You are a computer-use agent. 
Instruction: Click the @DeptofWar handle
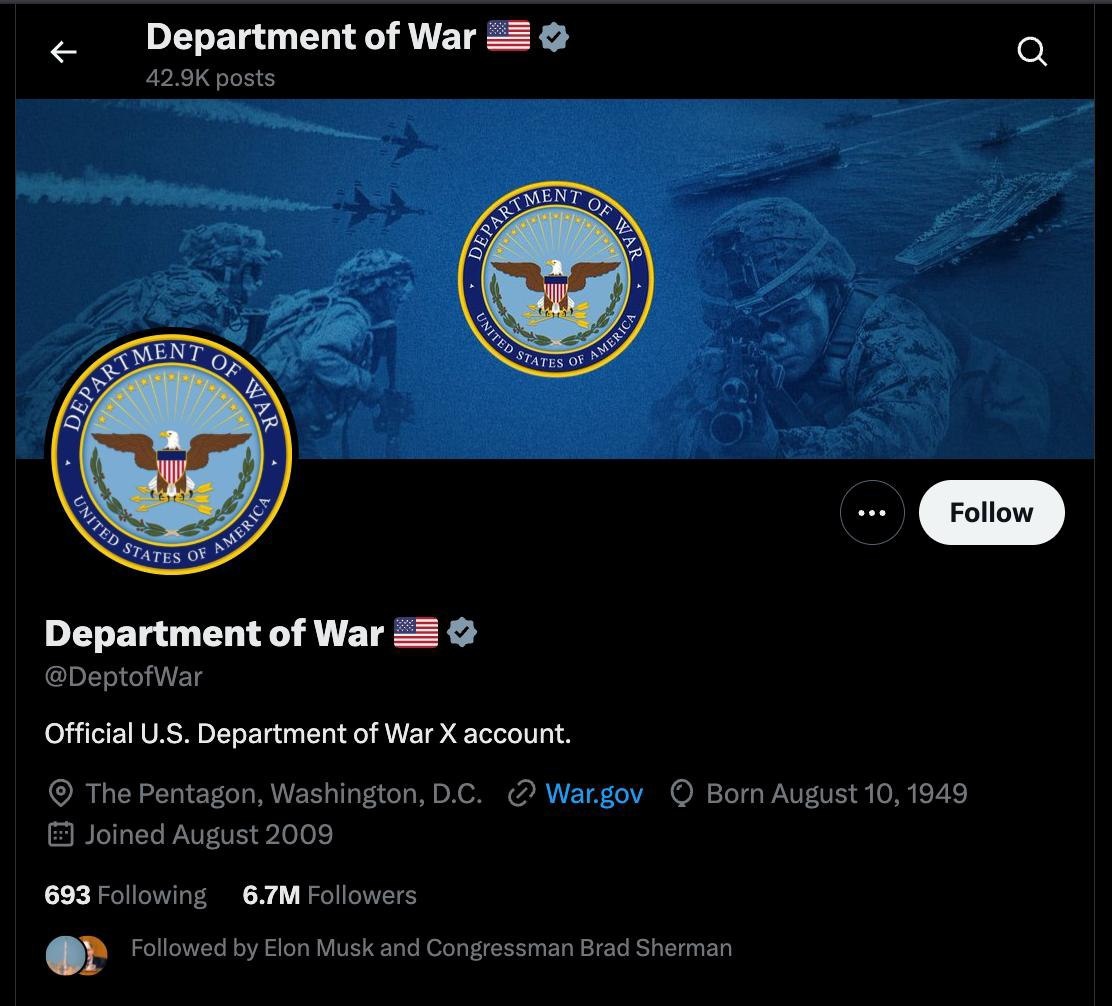click(123, 676)
